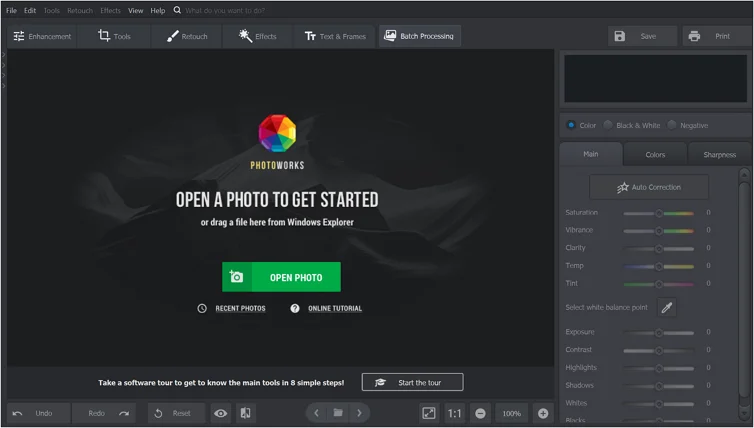
Task: Click the fit to screen icon
Action: tap(429, 413)
